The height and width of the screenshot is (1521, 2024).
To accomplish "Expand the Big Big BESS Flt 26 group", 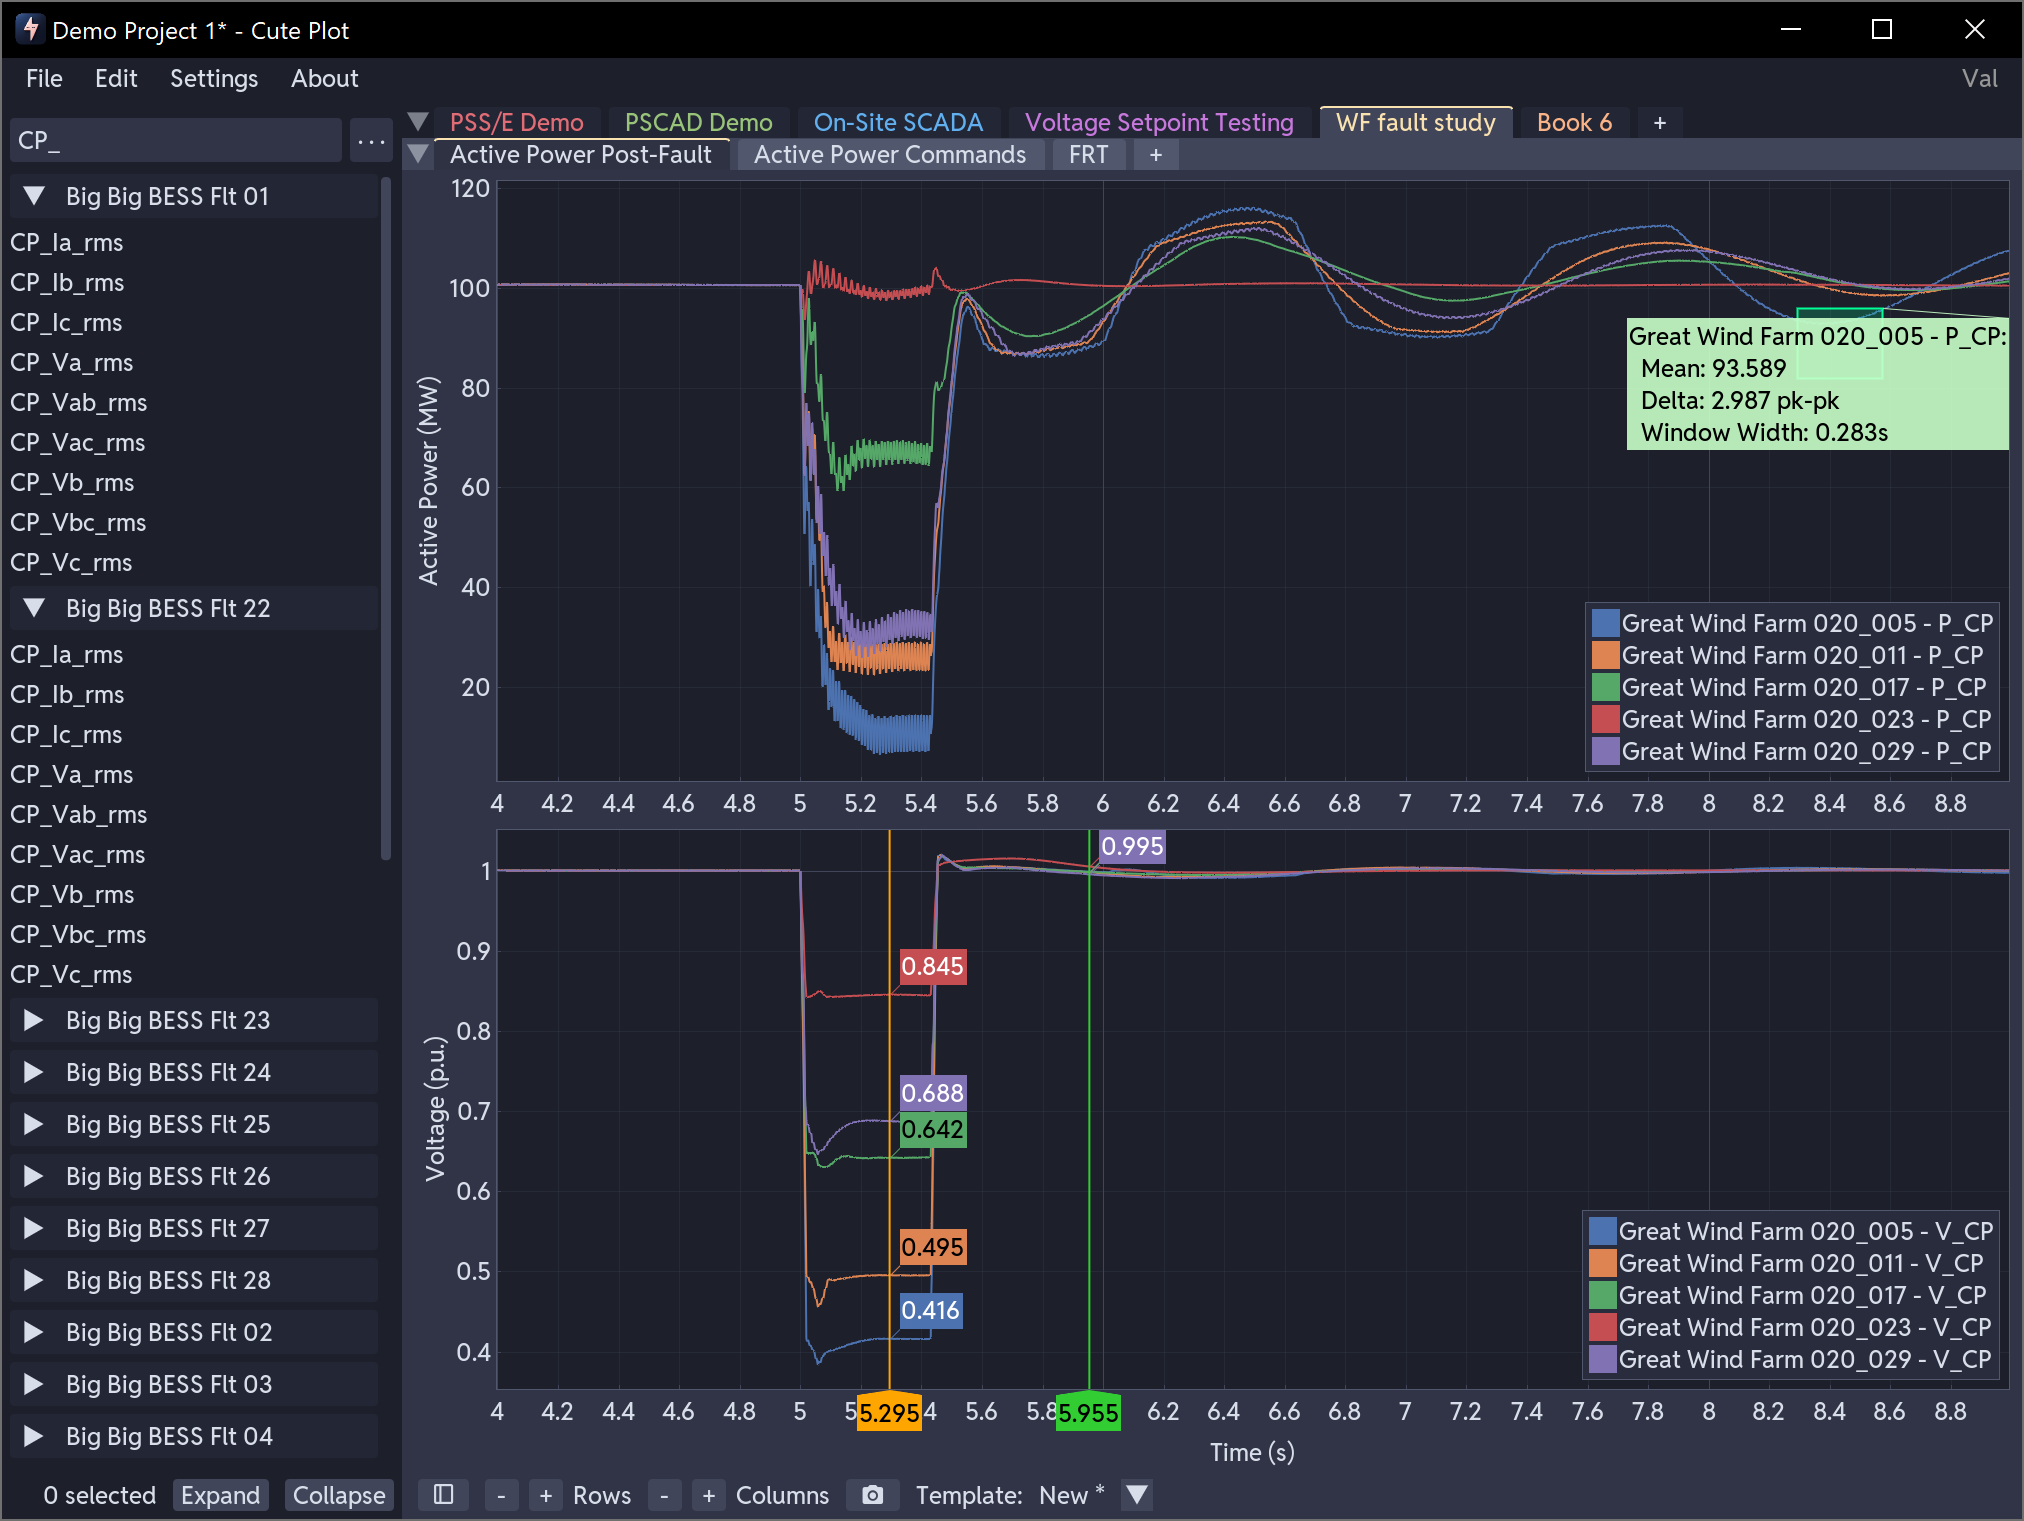I will [34, 1176].
